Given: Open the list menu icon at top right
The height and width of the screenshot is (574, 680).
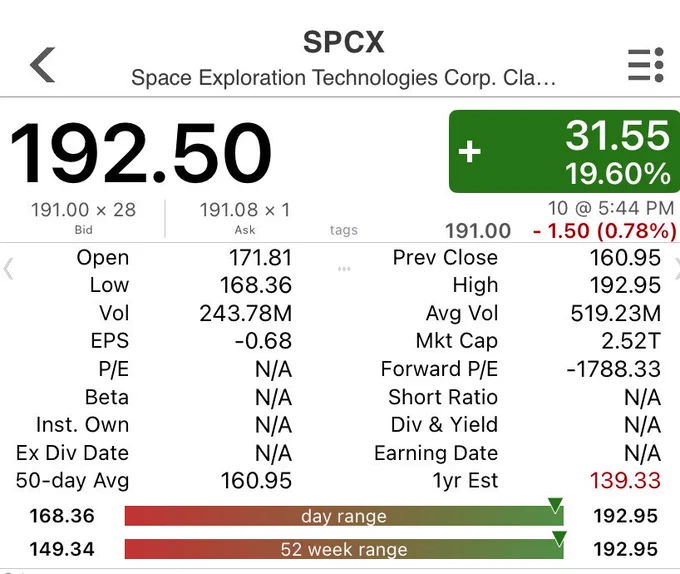Looking at the screenshot, I should pos(646,65).
